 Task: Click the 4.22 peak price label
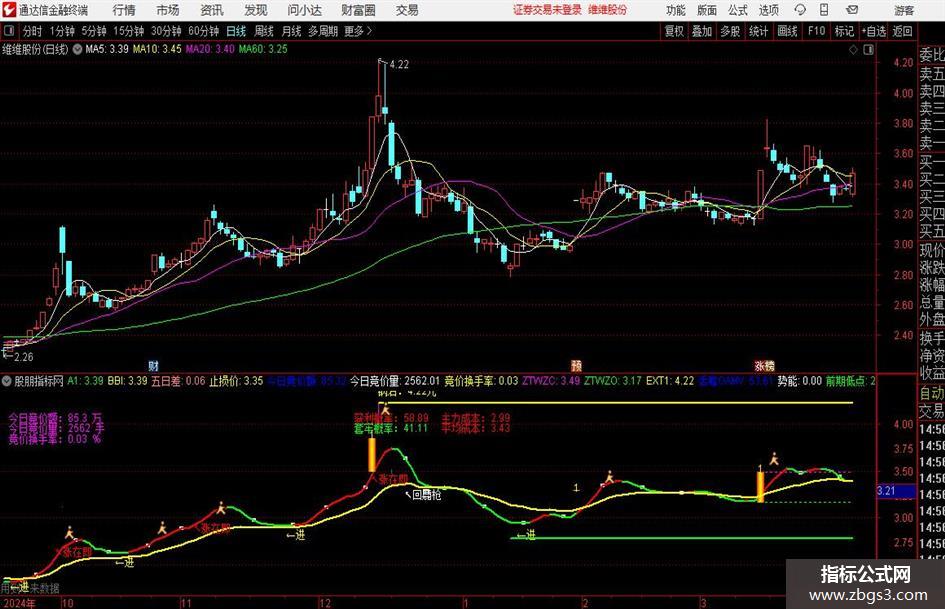coord(399,65)
